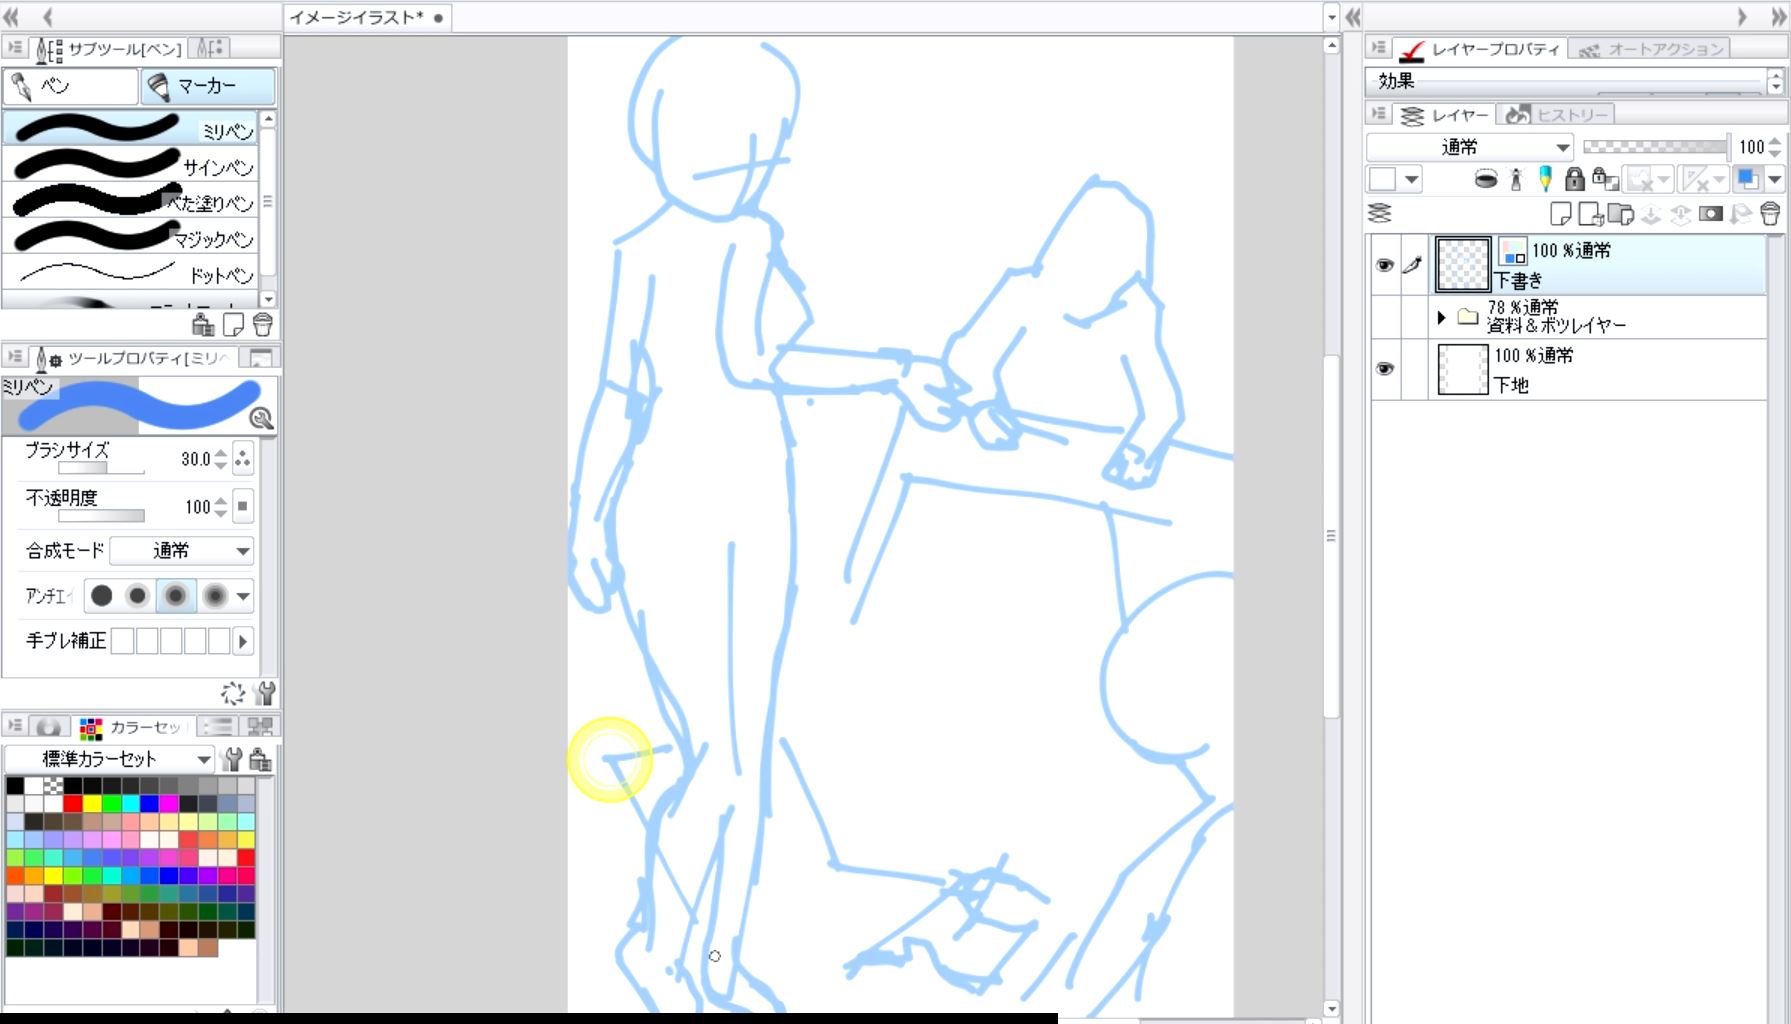Click delete layer trash icon
Screen dimensions: 1791x1024
click(1770, 213)
